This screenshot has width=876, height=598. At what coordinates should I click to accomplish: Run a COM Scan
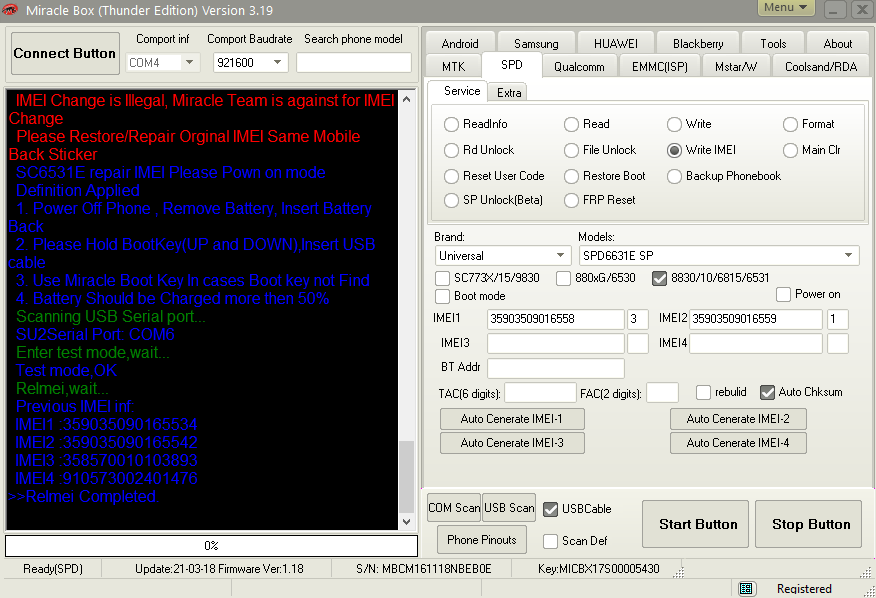point(454,507)
